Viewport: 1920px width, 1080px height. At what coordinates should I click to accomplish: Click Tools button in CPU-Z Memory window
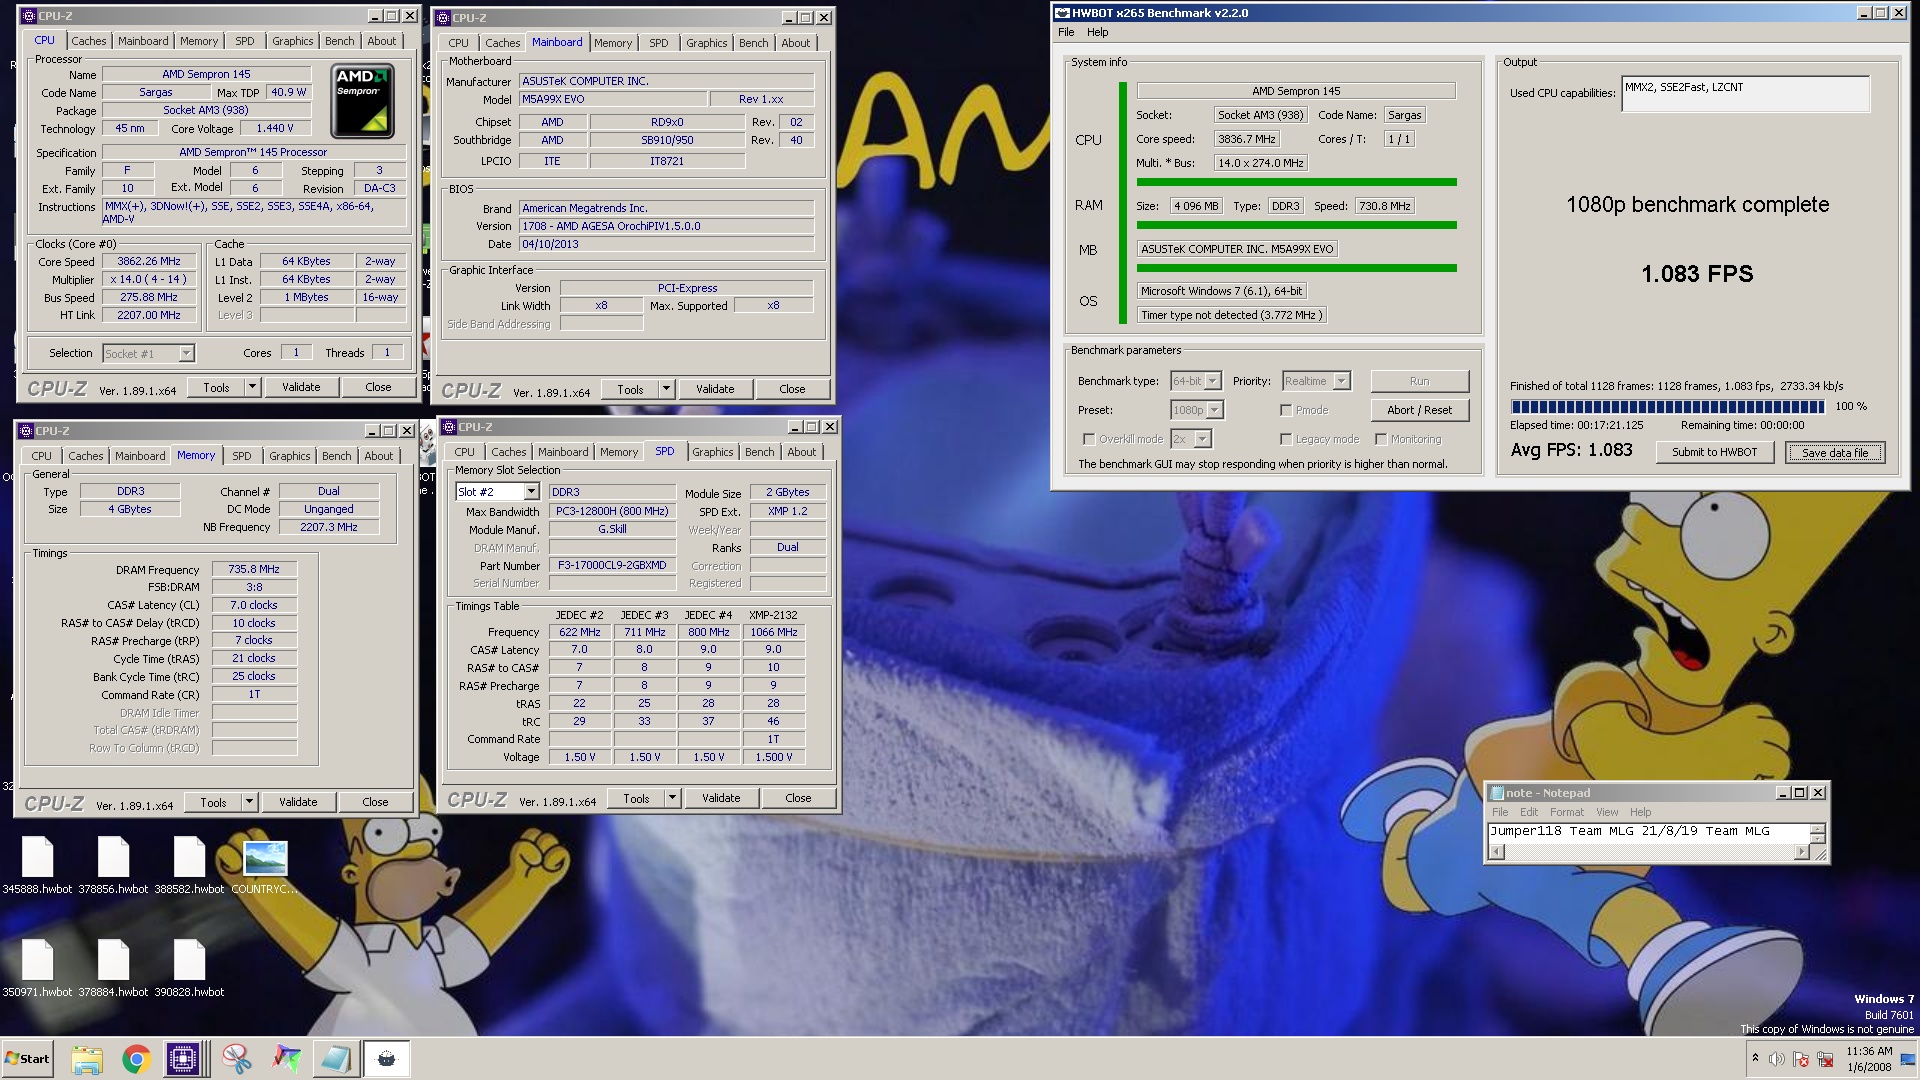click(213, 802)
